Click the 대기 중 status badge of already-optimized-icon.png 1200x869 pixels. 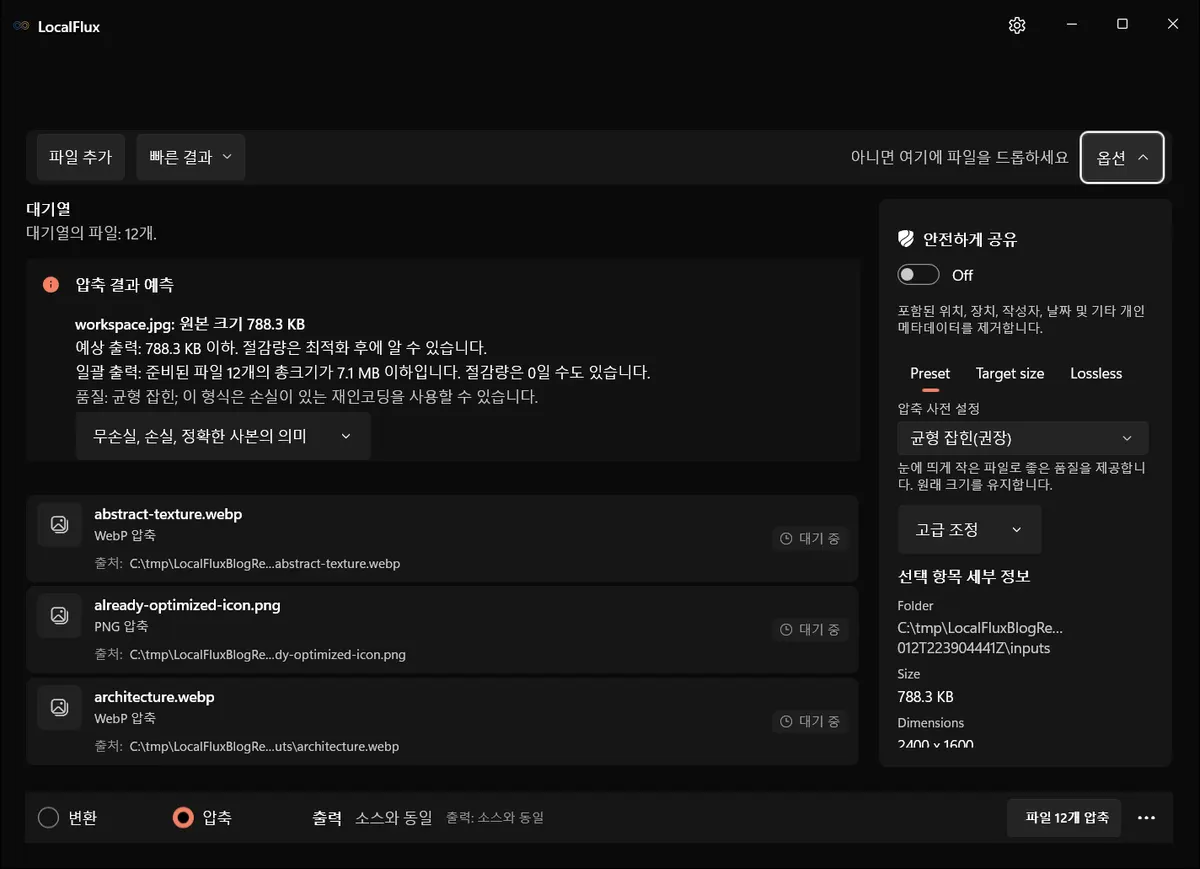(810, 629)
